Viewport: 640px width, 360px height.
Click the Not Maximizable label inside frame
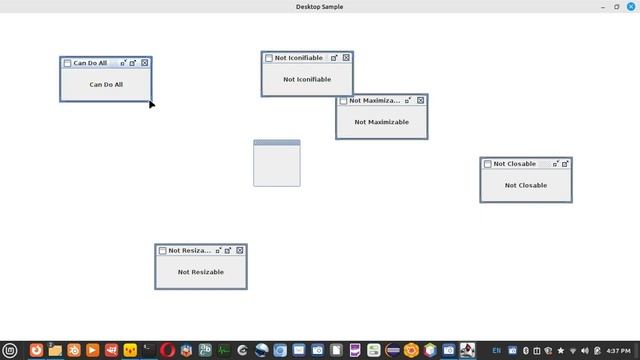click(382, 122)
